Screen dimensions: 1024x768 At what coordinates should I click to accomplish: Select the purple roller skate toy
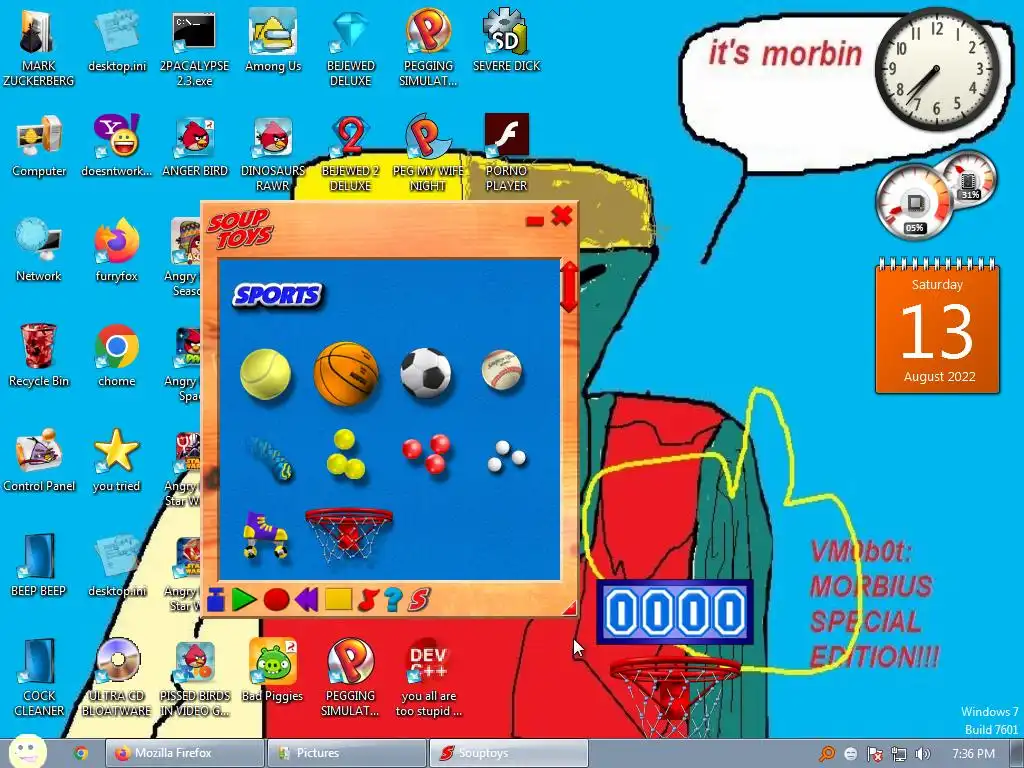coord(265,535)
